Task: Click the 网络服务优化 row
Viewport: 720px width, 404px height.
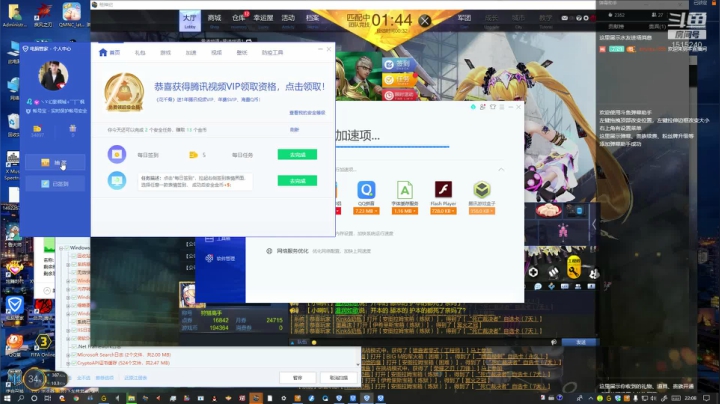Action: pos(318,251)
